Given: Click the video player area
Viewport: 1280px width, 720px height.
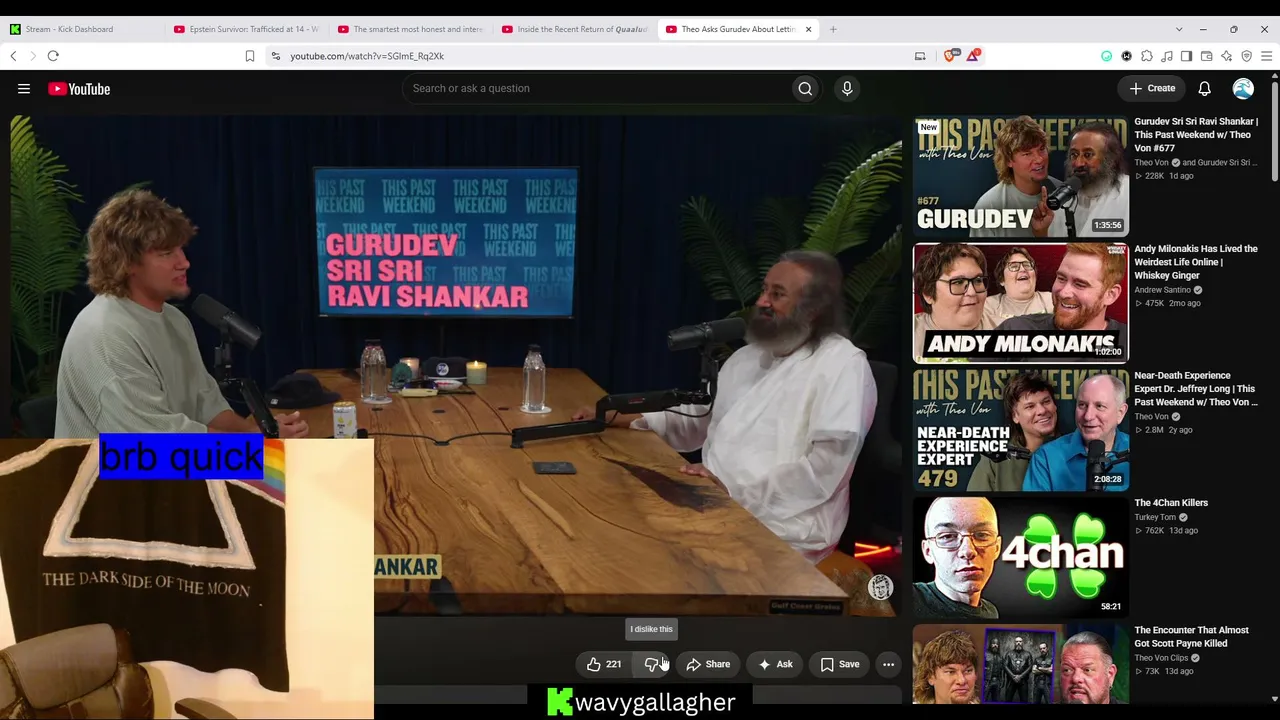Looking at the screenshot, I should (455, 365).
